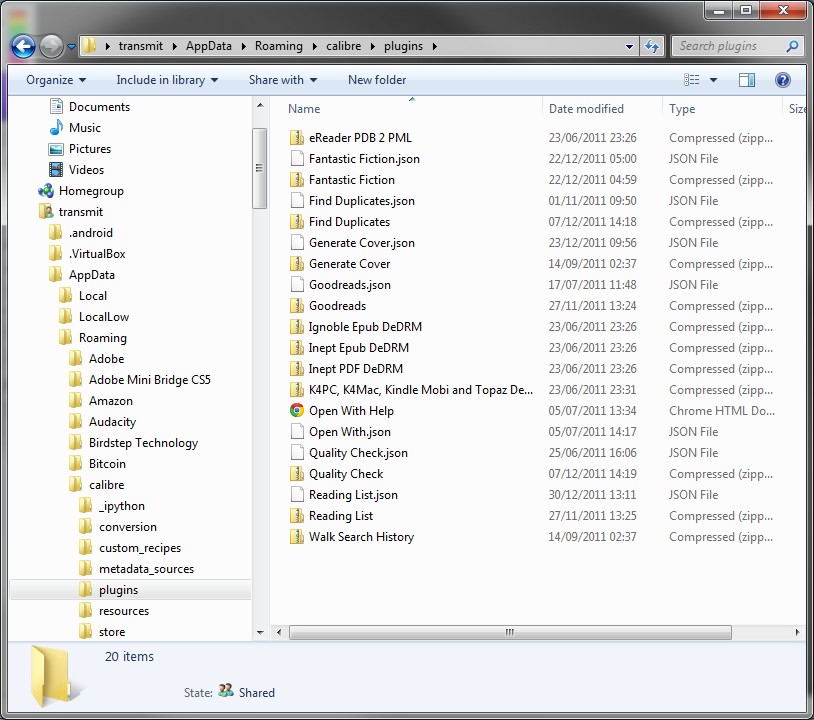814x720 pixels.
Task: Expand the arrow after 'calibre' breadcrumb
Action: (x=372, y=46)
